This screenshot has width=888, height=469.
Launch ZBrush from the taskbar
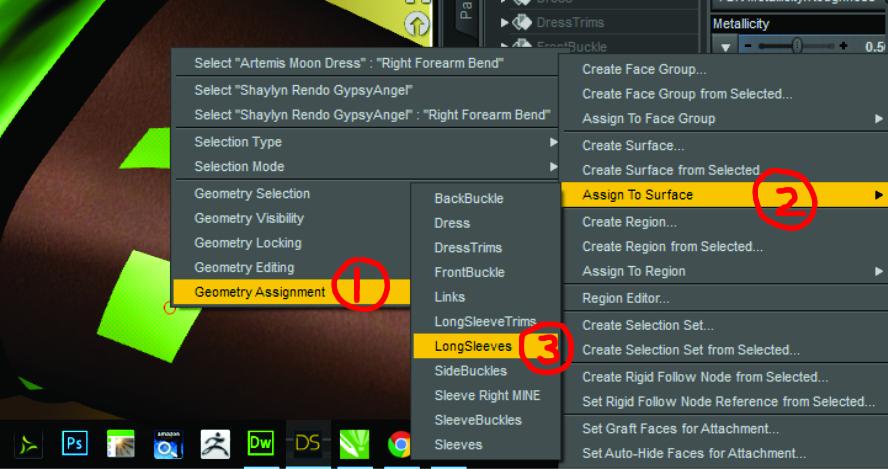(x=215, y=444)
